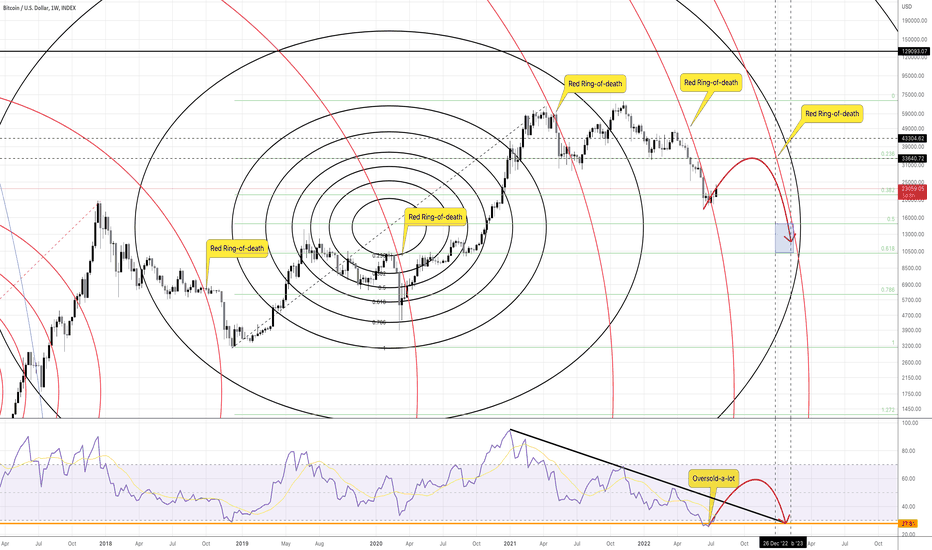
Task: Click the orange RSI level label on the RSI scale
Action: [x=908, y=524]
